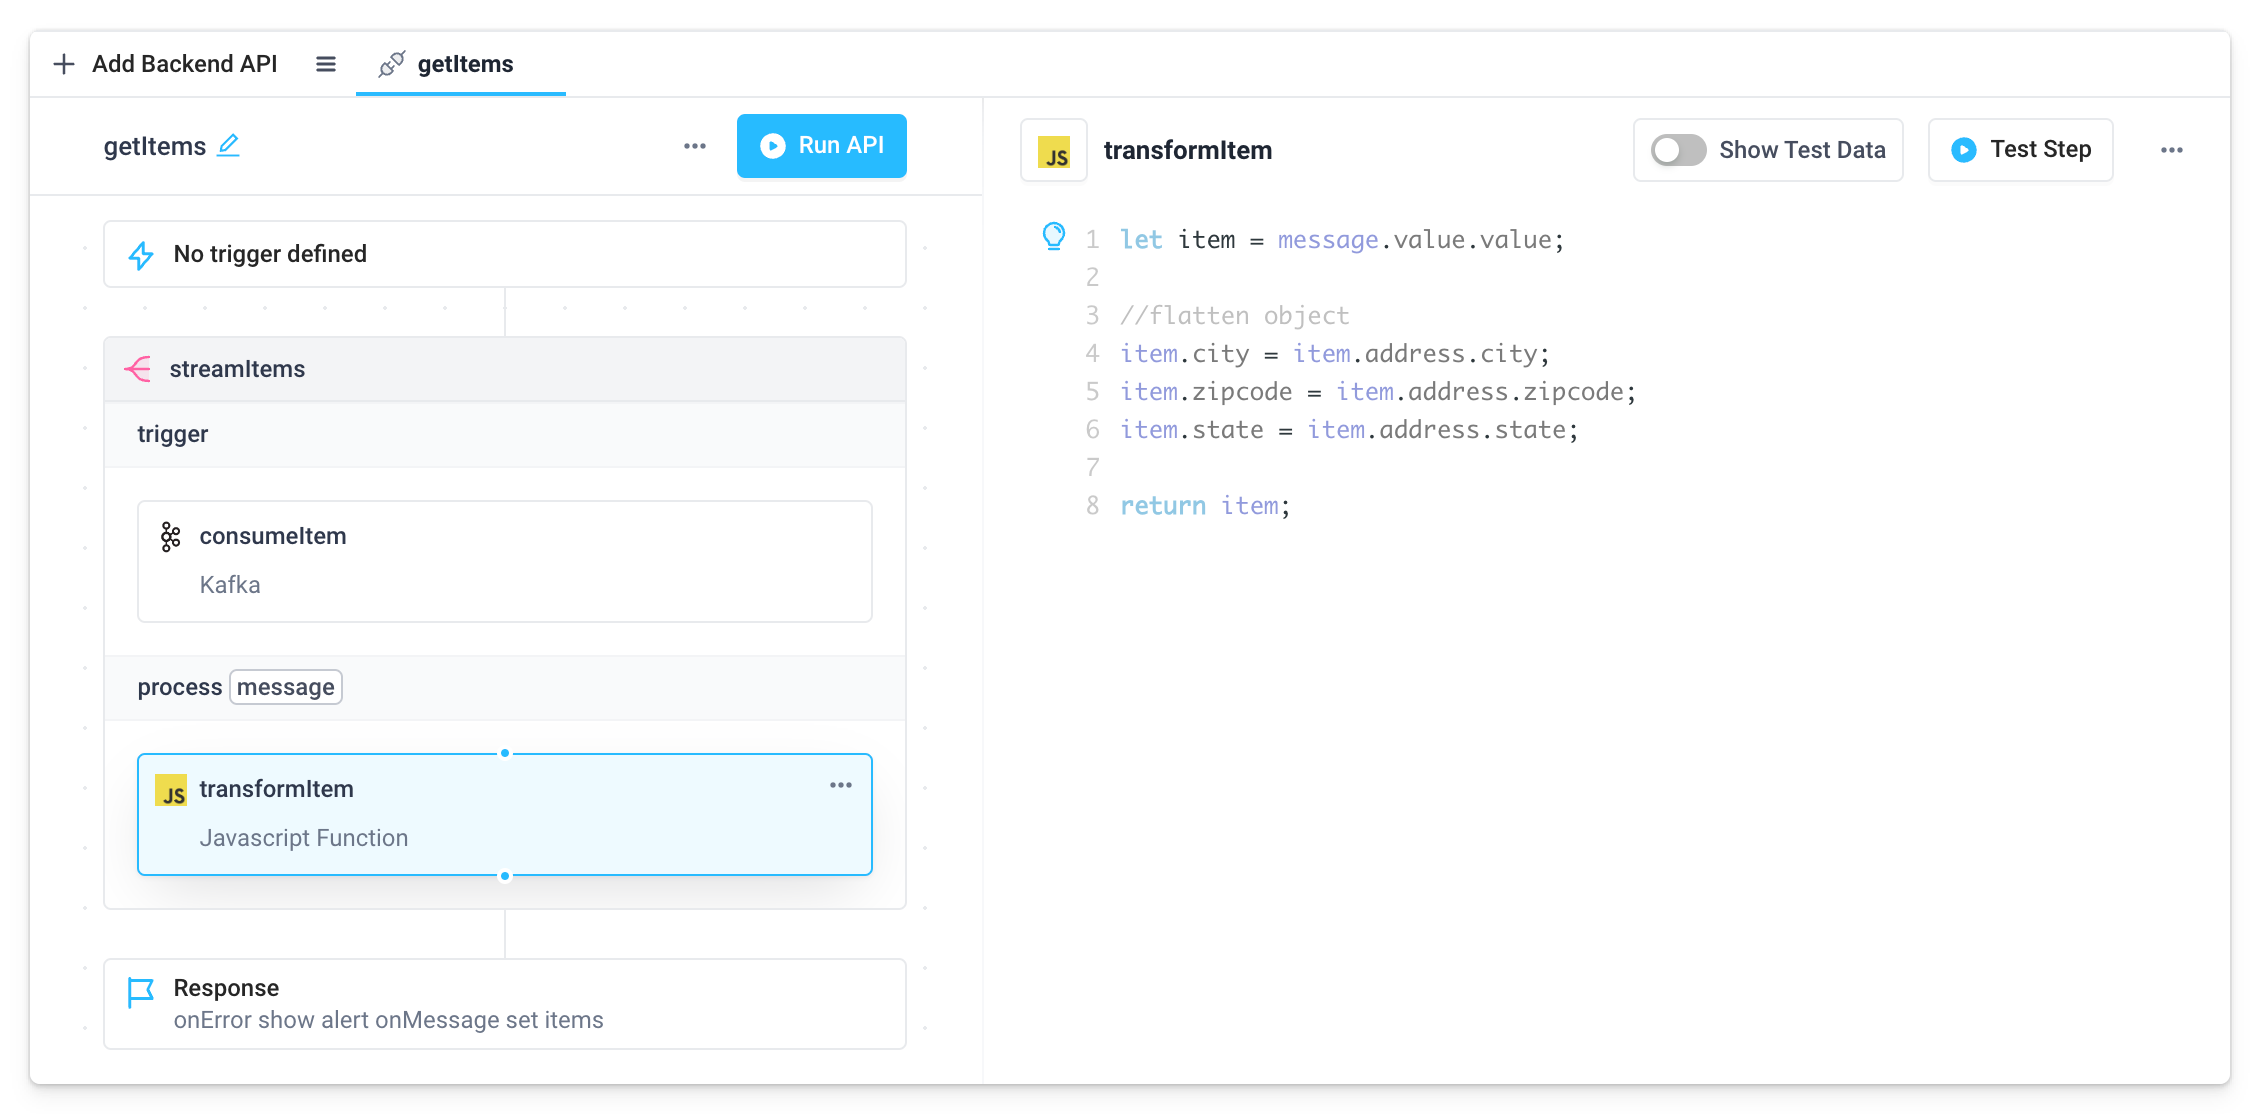This screenshot has height=1114, width=2260.
Task: Click the Response flag icon
Action: [141, 991]
